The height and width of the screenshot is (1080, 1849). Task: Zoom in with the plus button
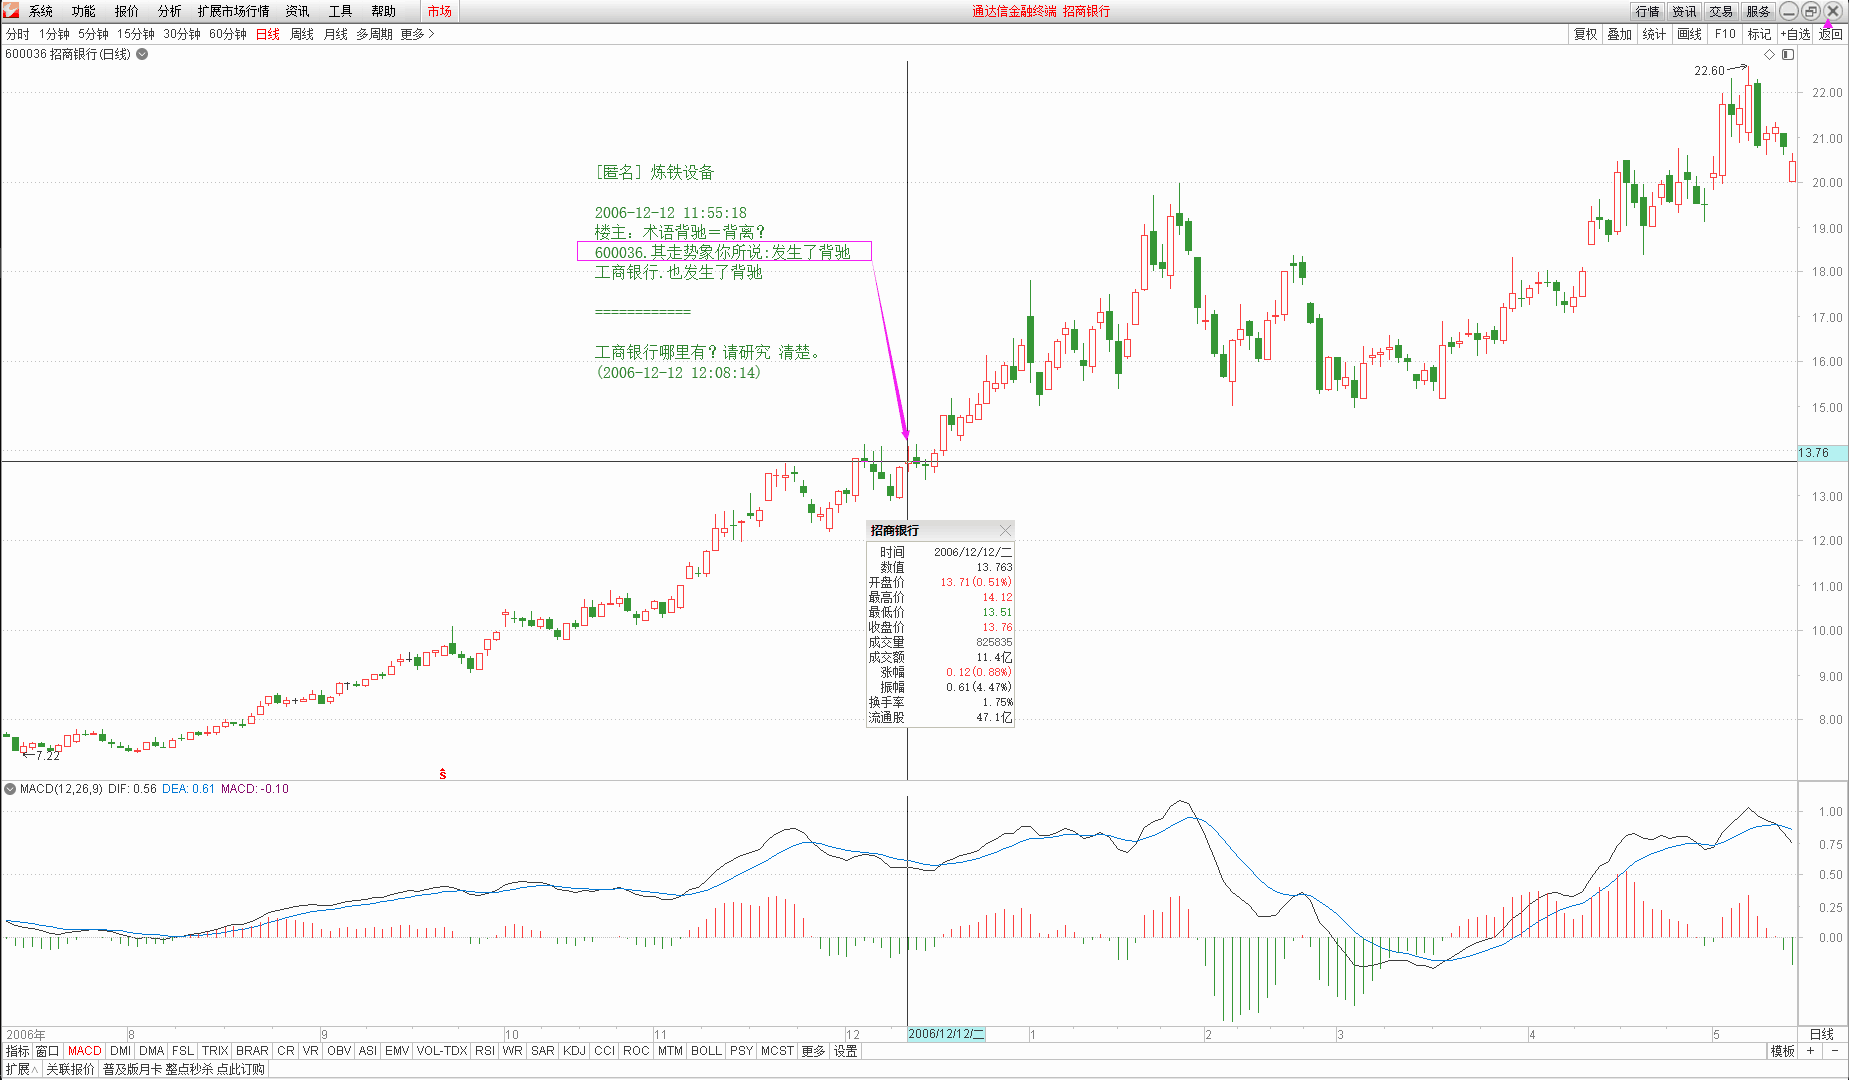pos(1811,1051)
